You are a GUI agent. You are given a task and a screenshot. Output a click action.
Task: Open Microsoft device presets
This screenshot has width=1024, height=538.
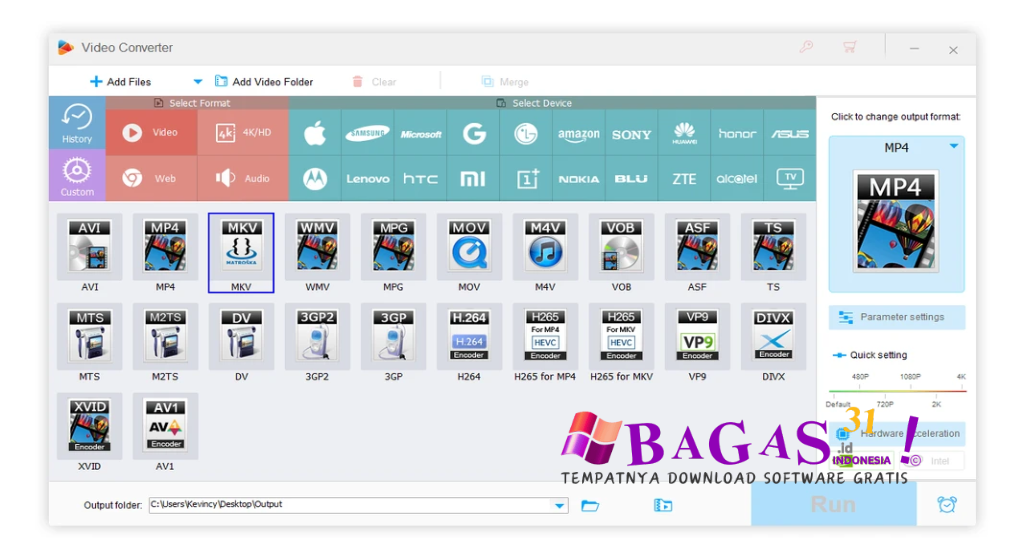(421, 133)
